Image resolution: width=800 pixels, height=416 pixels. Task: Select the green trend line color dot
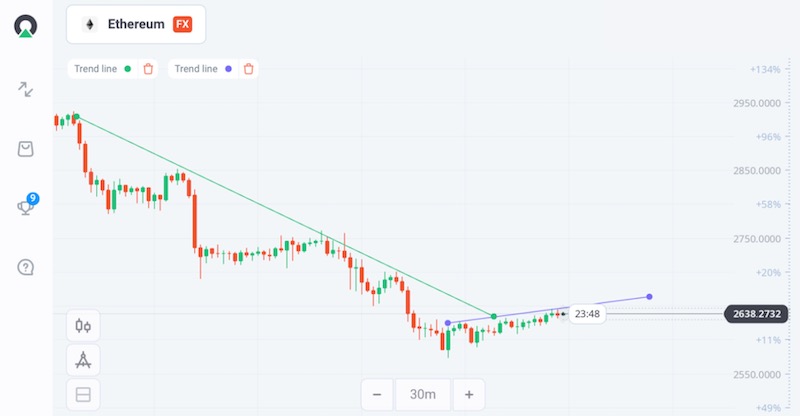click(x=128, y=69)
